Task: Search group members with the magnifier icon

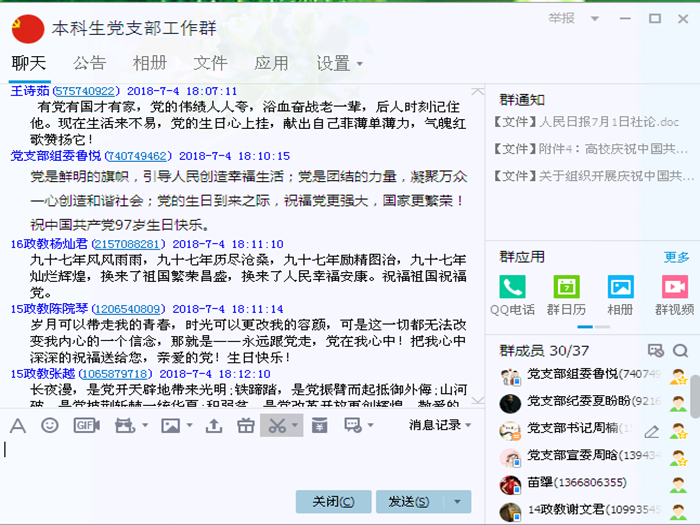Action: pos(680,350)
